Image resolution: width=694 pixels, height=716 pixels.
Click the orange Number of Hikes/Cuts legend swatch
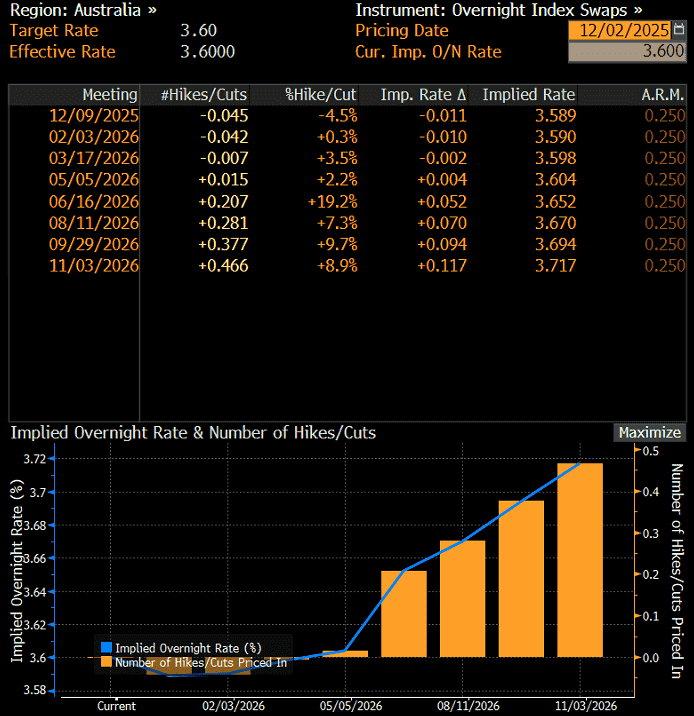click(x=106, y=662)
